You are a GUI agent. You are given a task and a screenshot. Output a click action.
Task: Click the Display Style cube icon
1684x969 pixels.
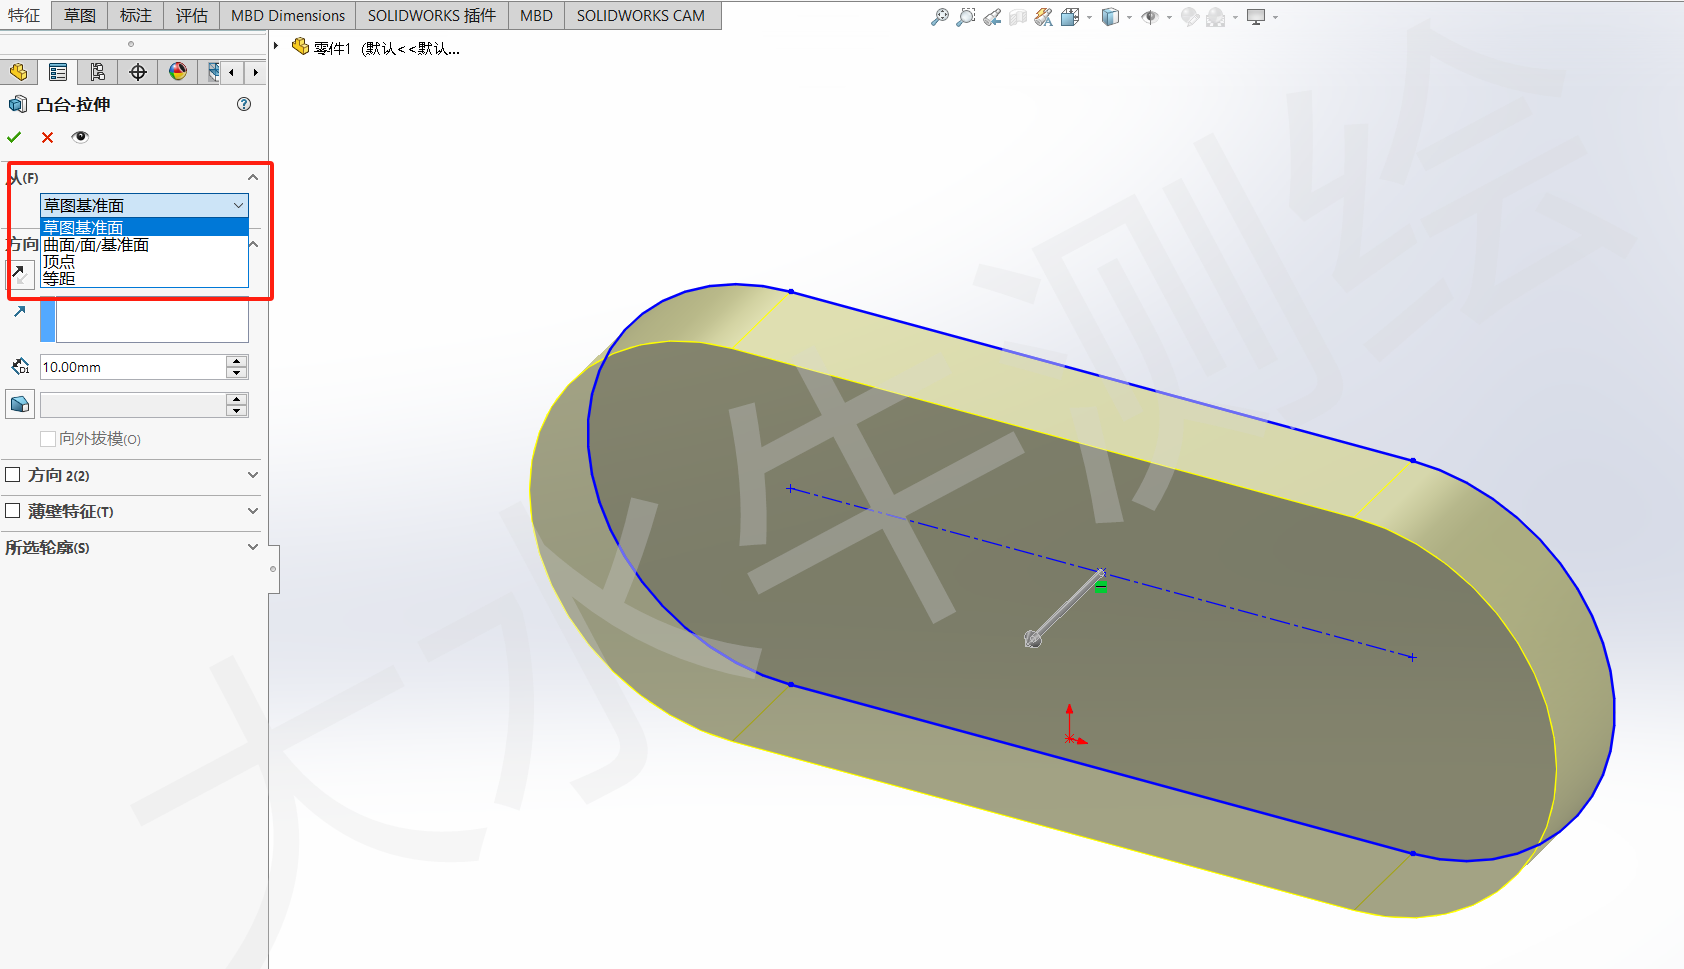[1110, 17]
